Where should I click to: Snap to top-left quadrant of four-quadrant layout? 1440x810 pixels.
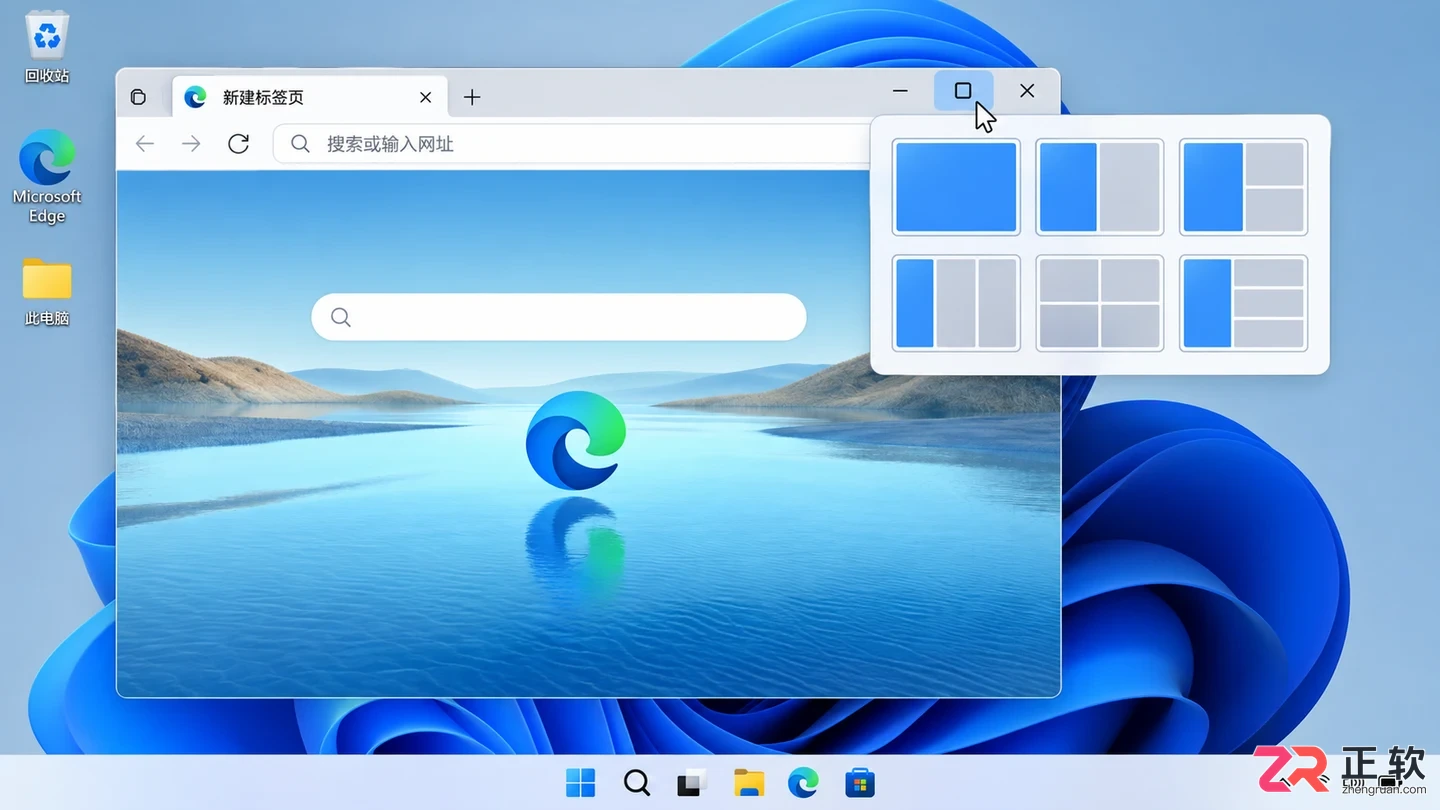[x=1069, y=280]
